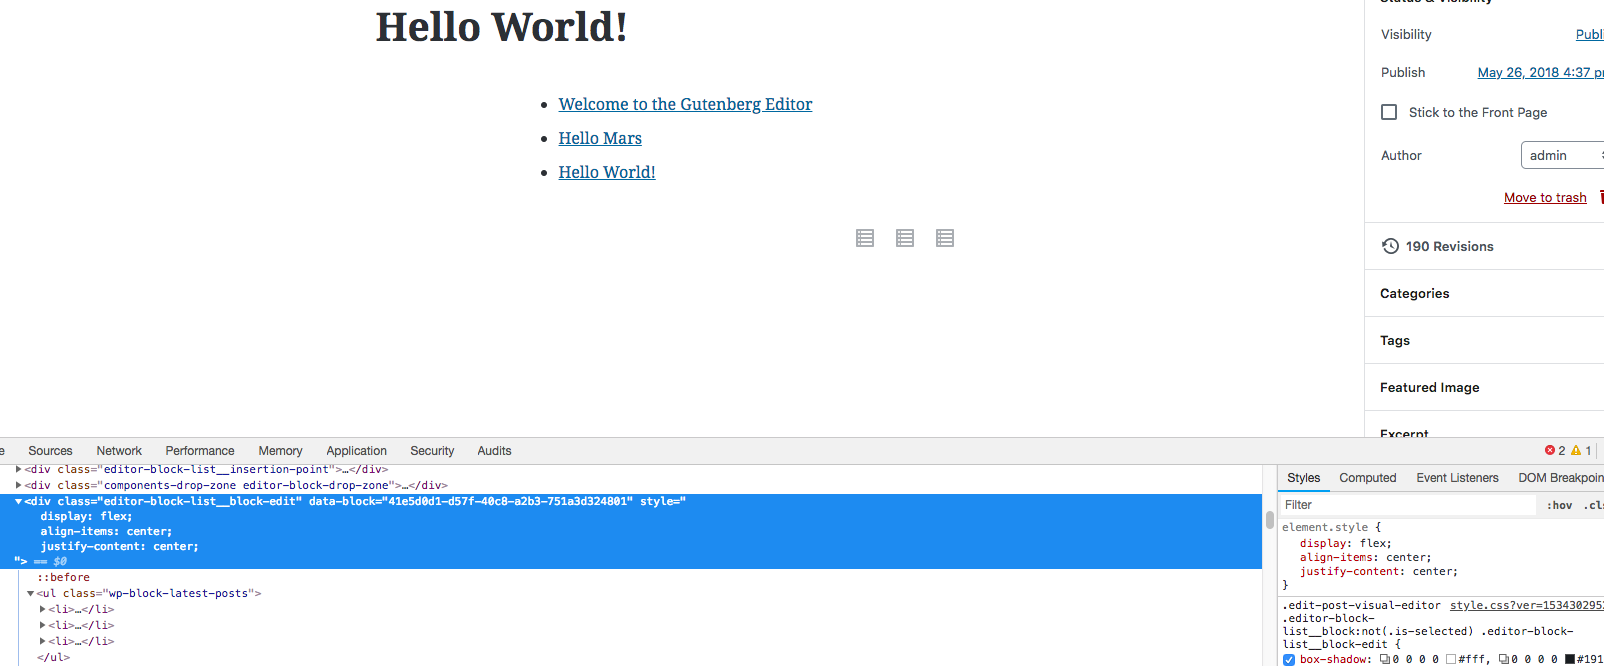Expand the components-drop-zone div node

pos(19,485)
